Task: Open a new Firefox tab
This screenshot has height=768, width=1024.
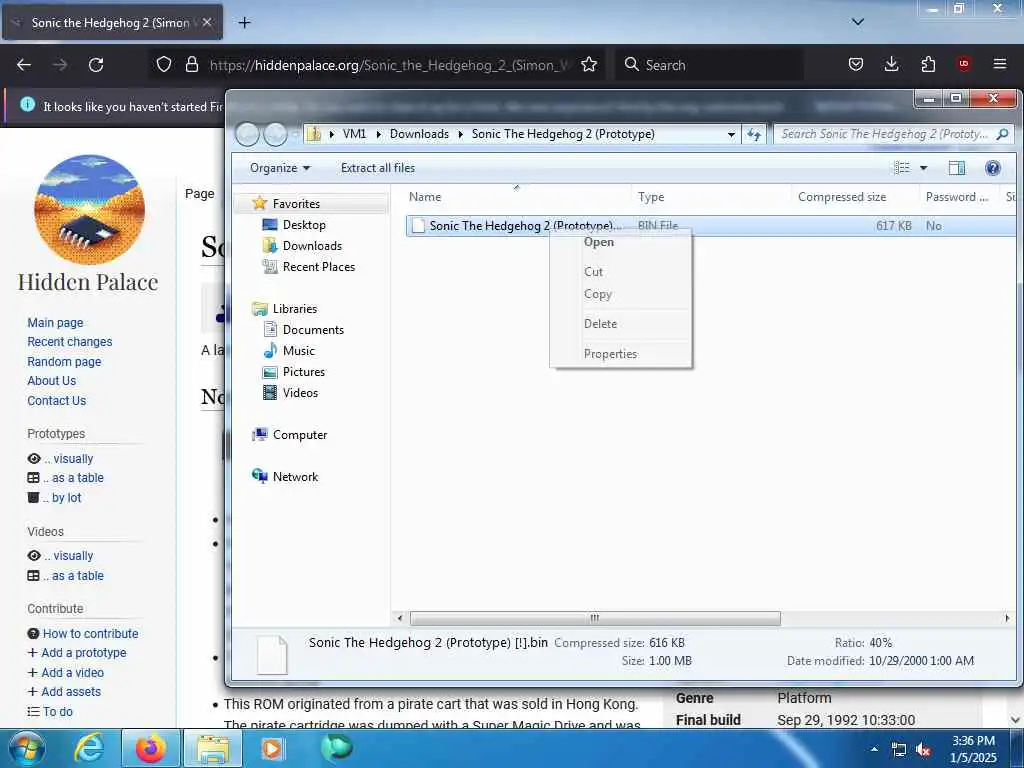Action: tap(244, 23)
